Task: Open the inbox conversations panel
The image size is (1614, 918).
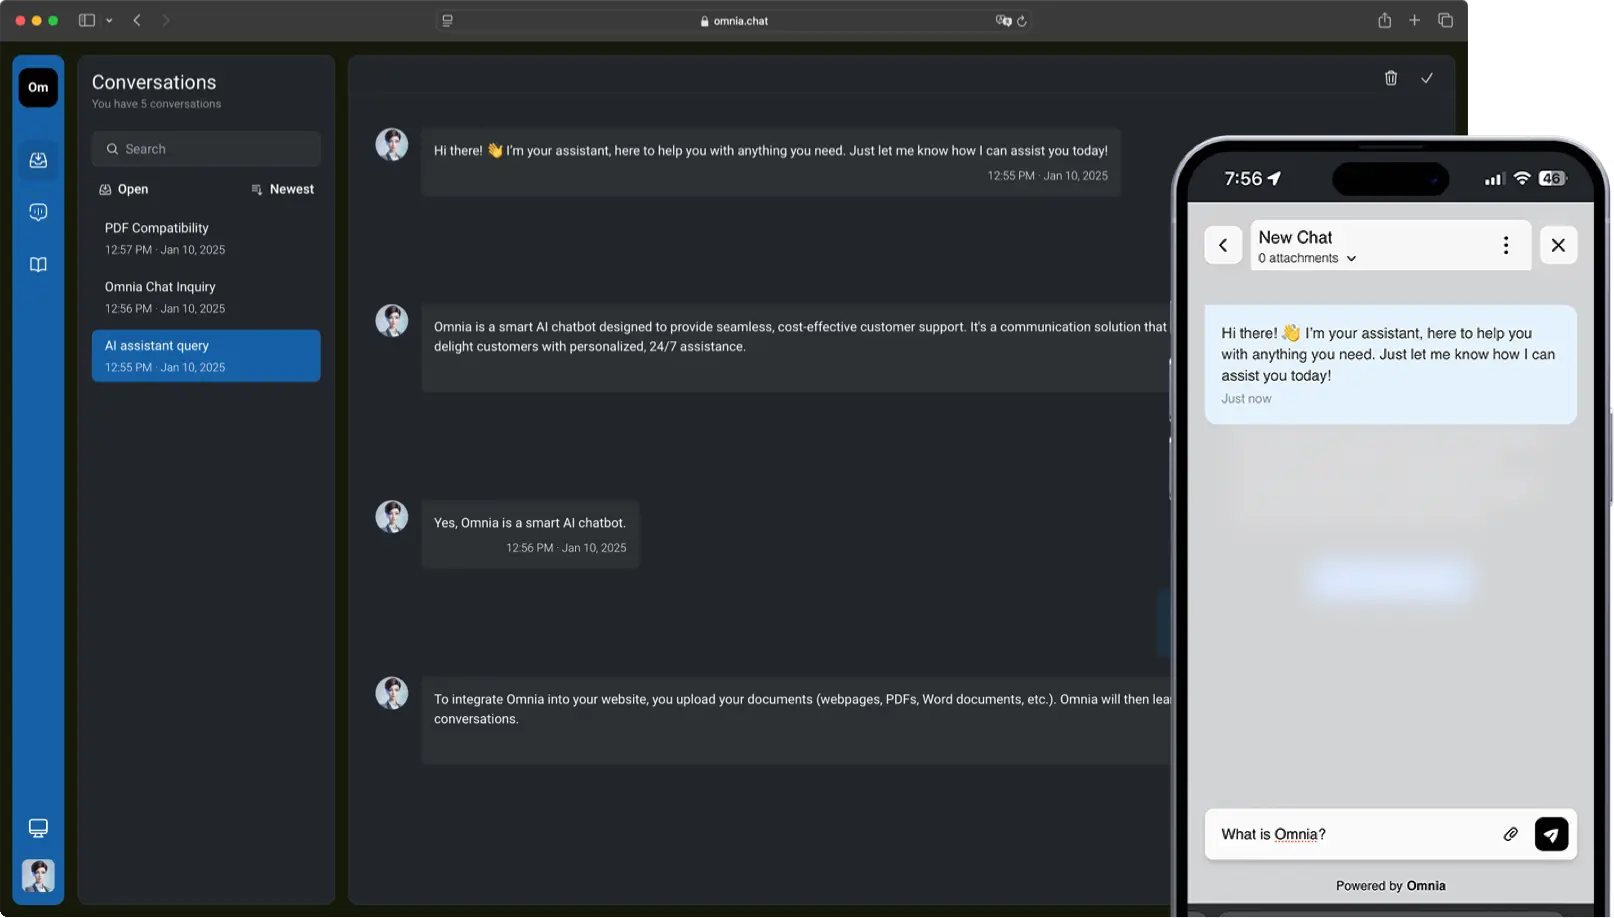Action: click(38, 160)
